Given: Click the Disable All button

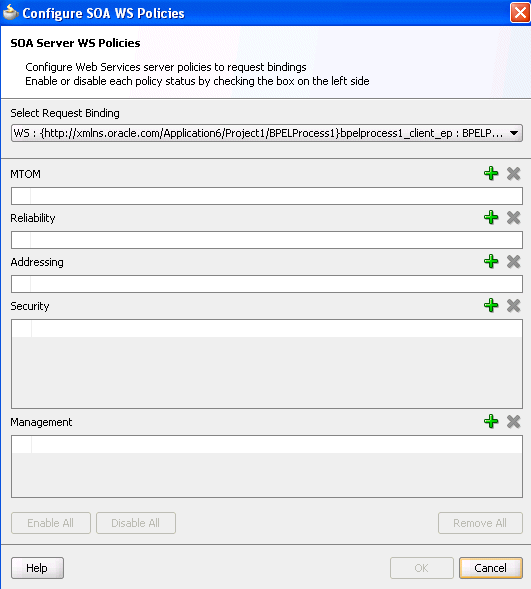Looking at the screenshot, I should [136, 523].
